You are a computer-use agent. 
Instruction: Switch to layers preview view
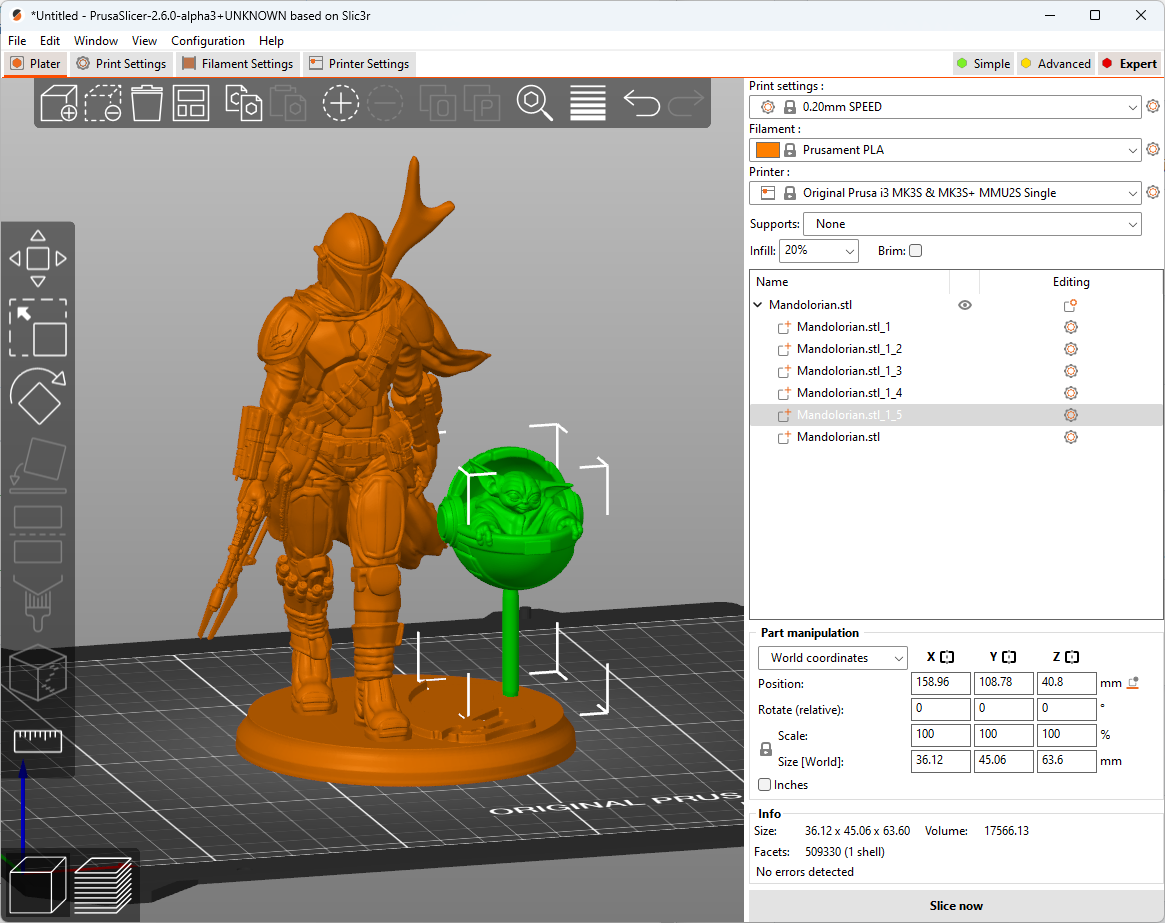pyautogui.click(x=103, y=884)
